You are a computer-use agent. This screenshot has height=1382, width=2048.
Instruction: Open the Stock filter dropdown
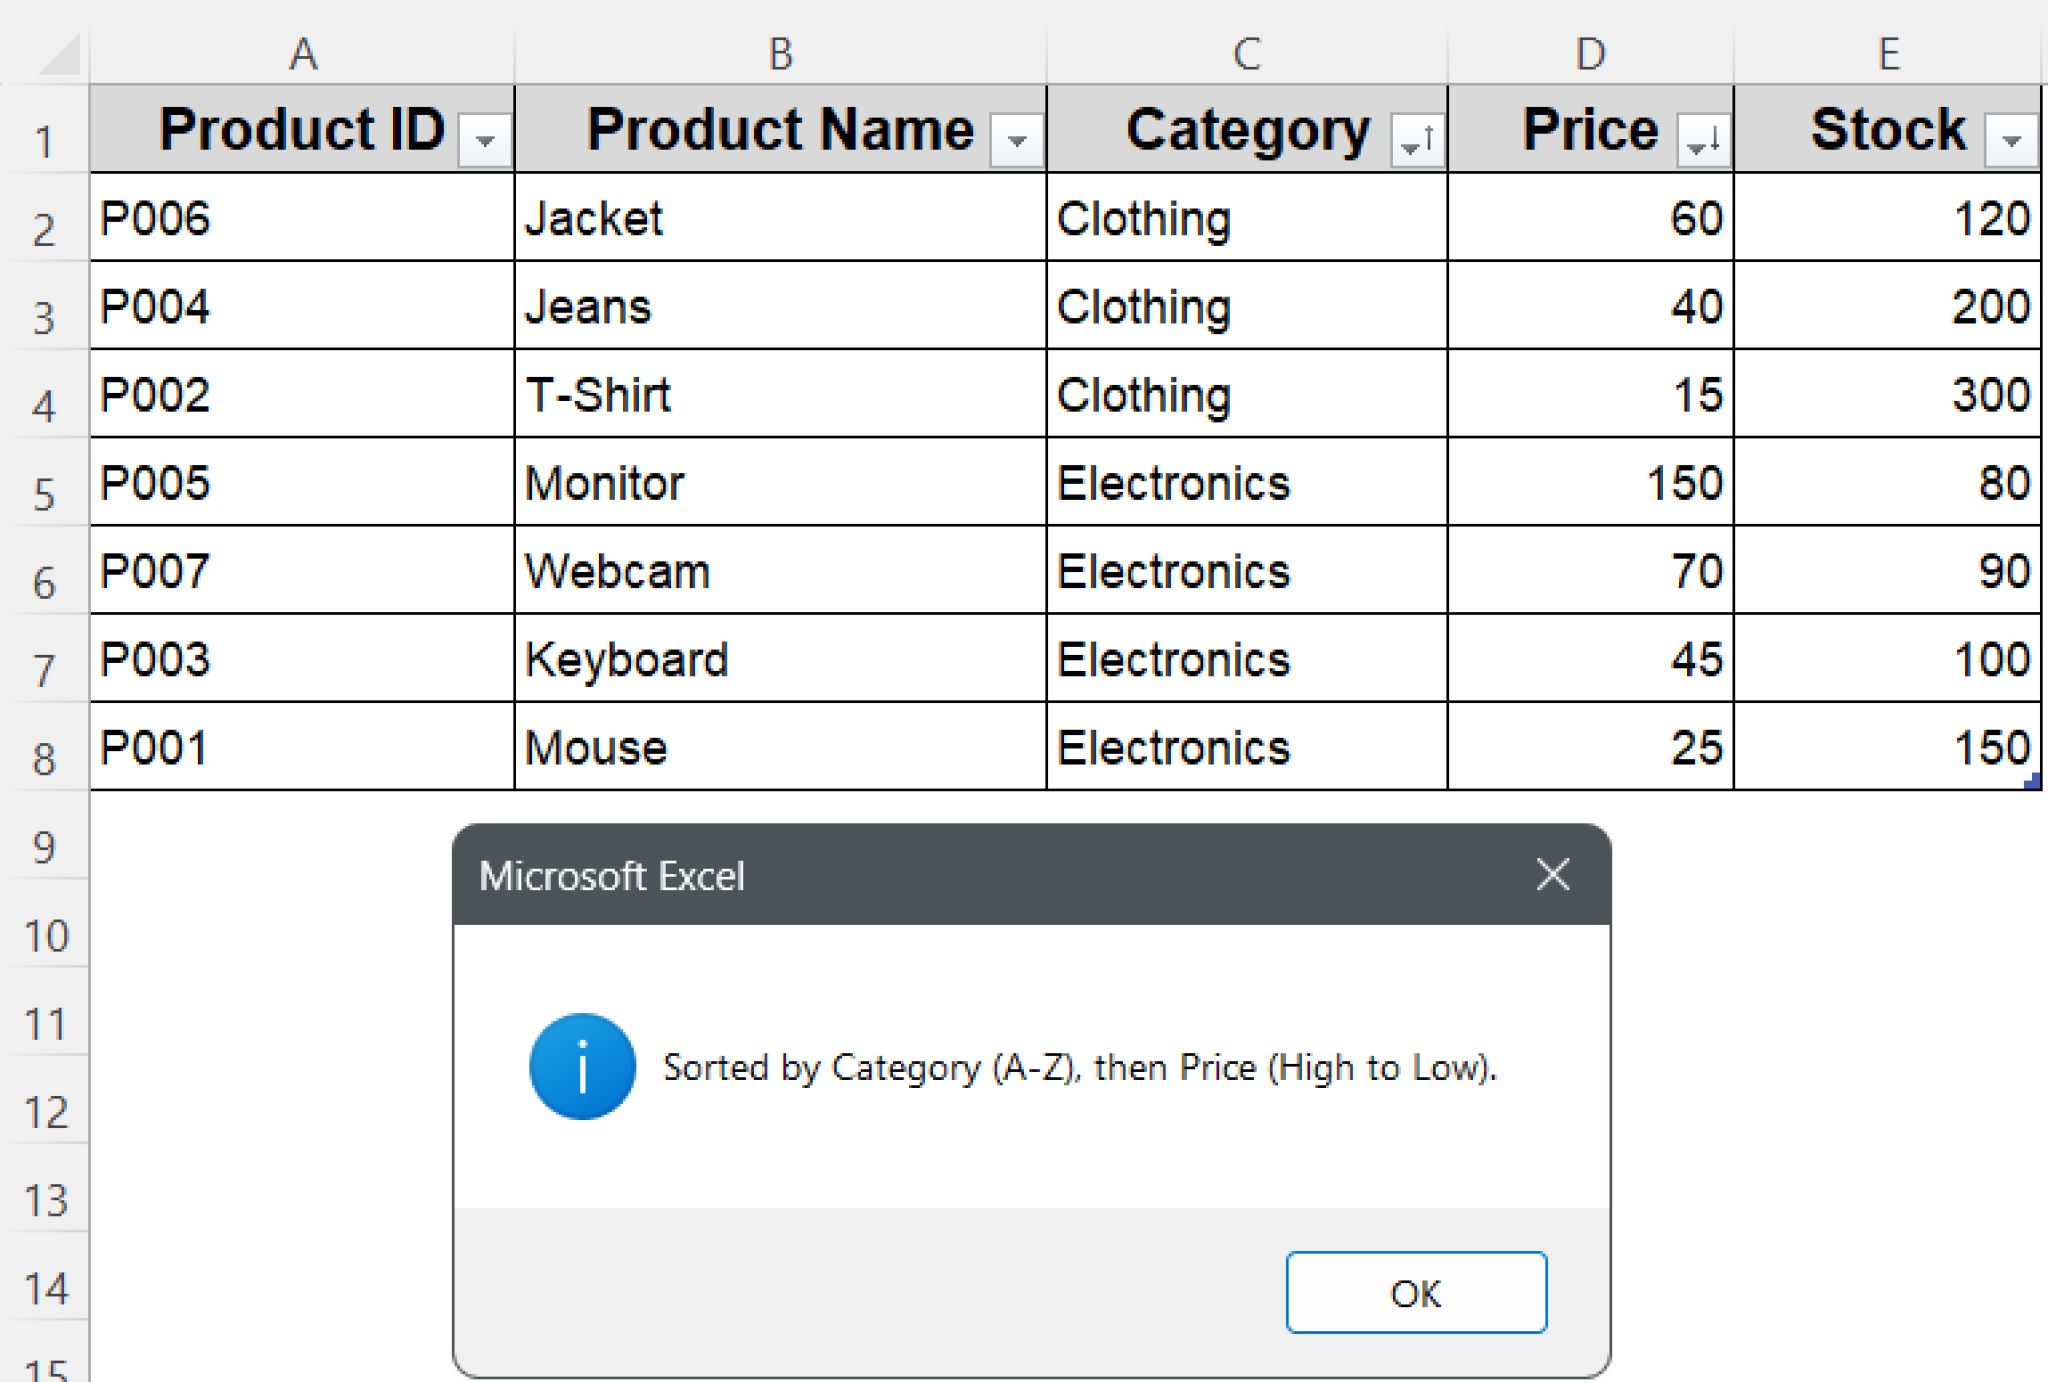[x=2011, y=139]
